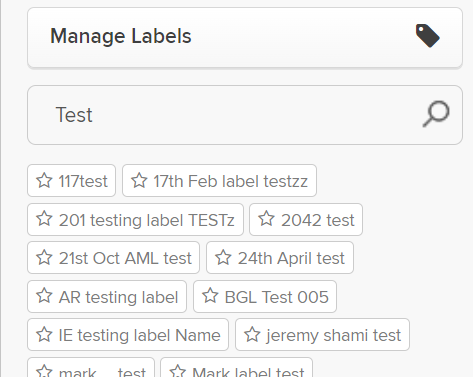
Task: Select the 2042 test label text
Action: (x=318, y=220)
